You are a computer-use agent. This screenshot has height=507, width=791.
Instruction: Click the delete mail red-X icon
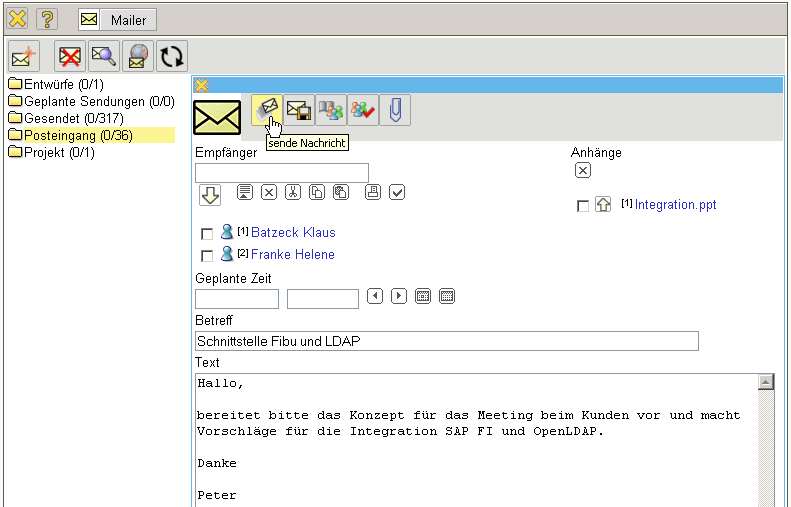[x=69, y=57]
